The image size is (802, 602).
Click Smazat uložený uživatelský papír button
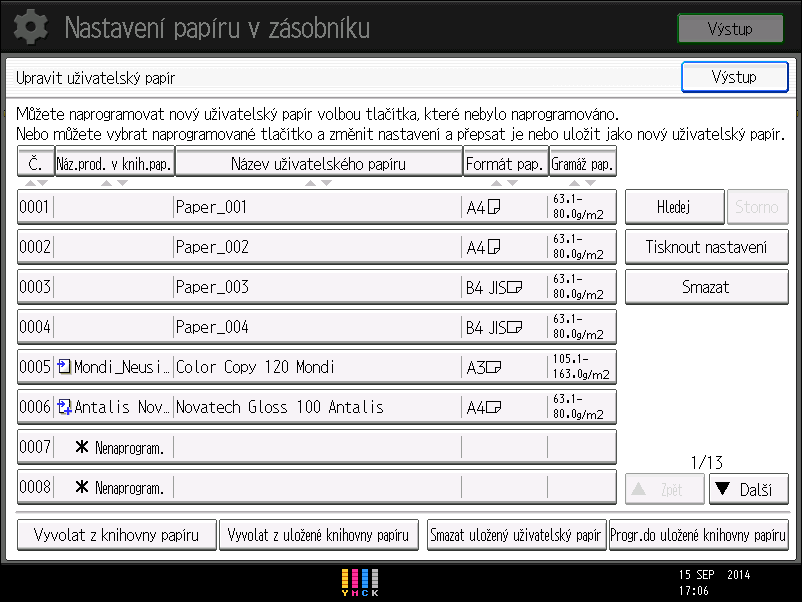coord(516,535)
